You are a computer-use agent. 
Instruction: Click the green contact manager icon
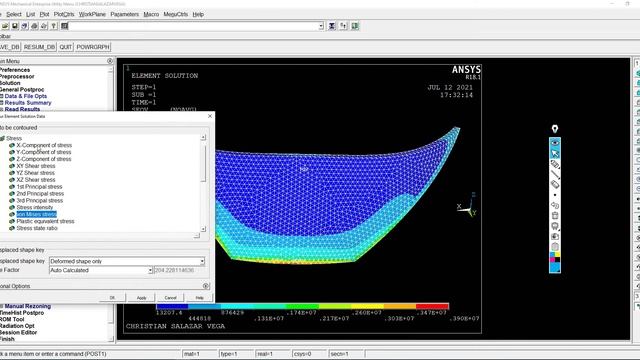click(x=355, y=26)
